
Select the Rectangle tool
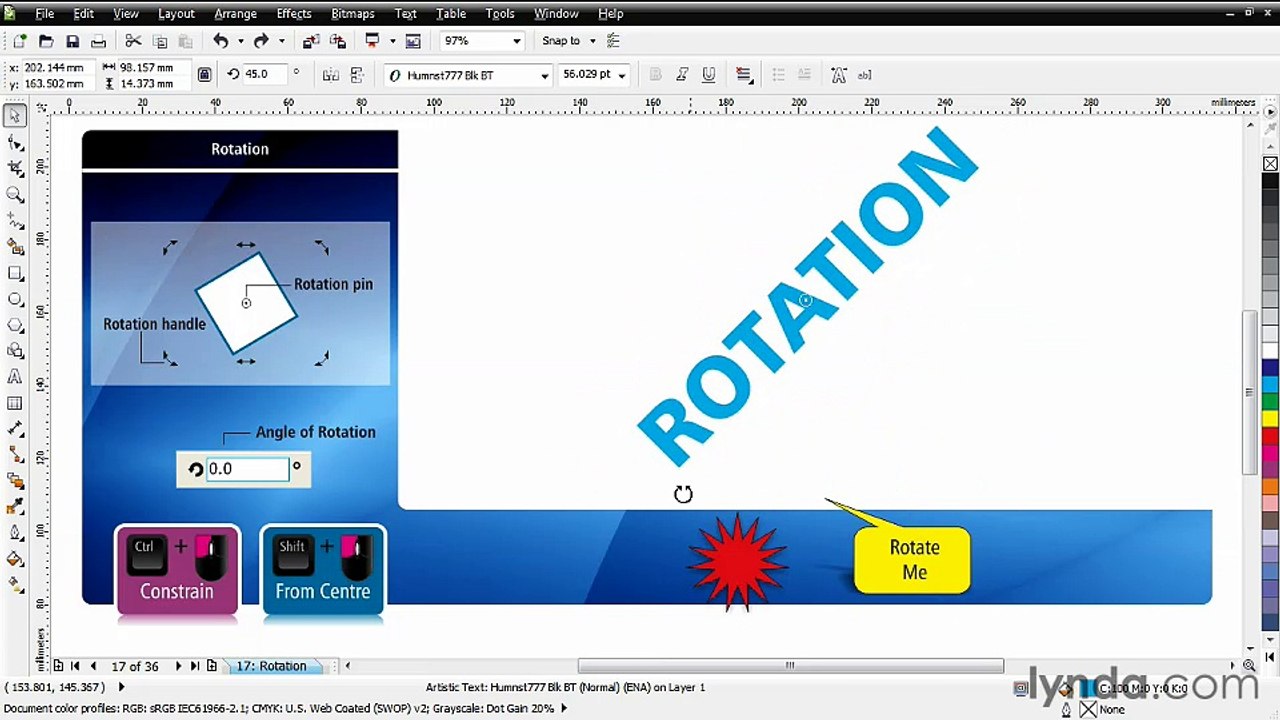(x=15, y=273)
